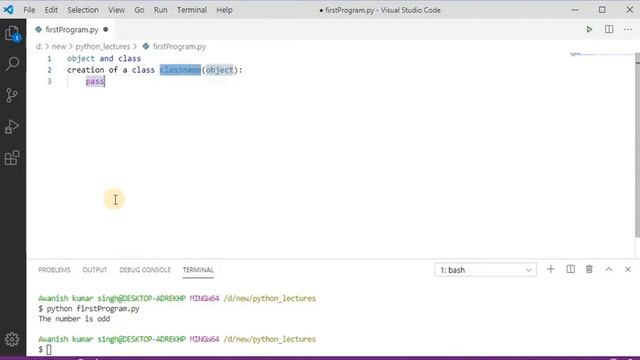Viewport: 640px width, 360px height.
Task: Click '$ python firstProgram.py' terminal line
Action: [x=89, y=309]
